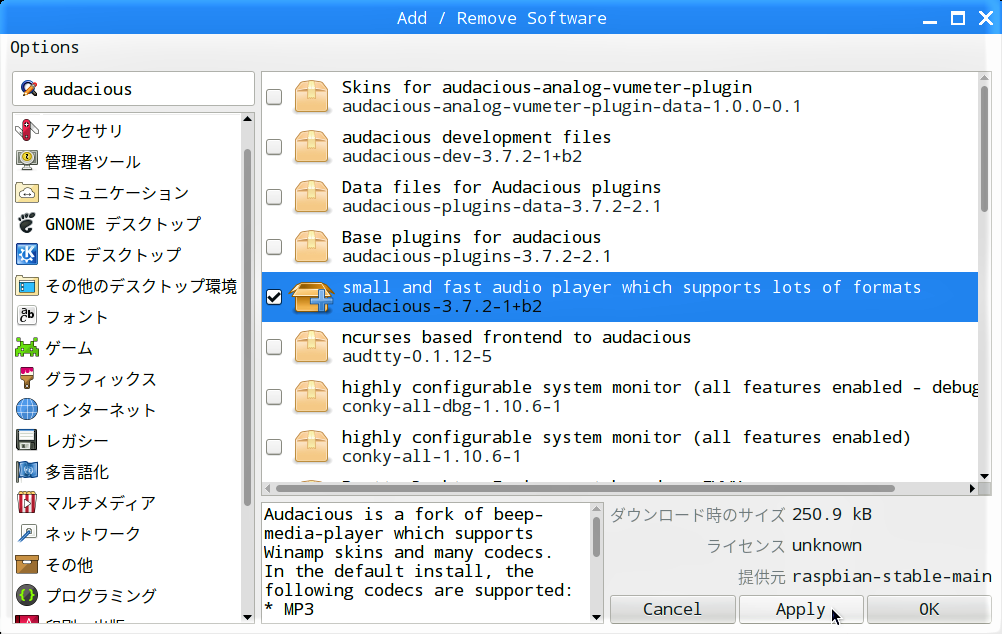
Task: Click the package icon for audtty
Action: (x=311, y=346)
